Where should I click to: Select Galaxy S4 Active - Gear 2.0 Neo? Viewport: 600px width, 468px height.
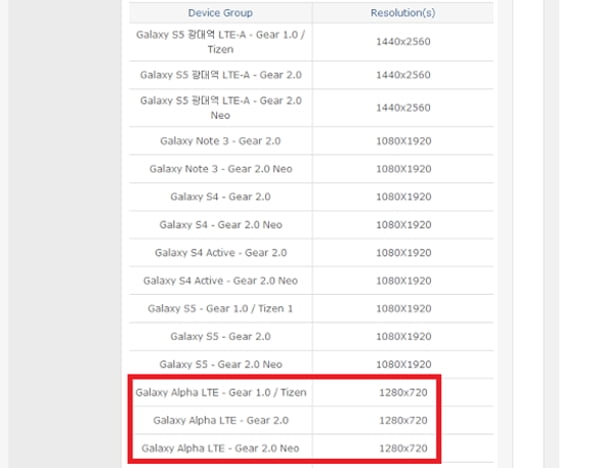click(x=220, y=281)
